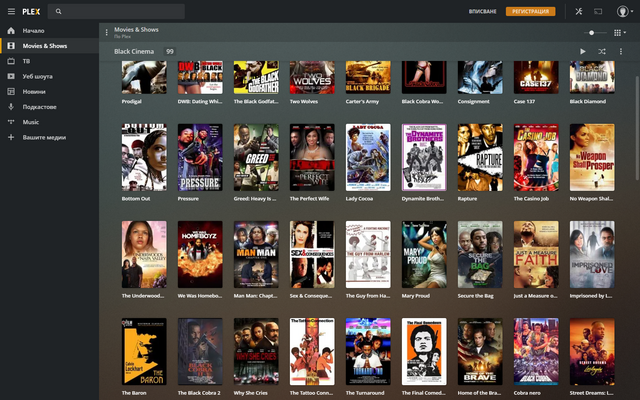Open Уеб шоута in the sidebar
This screenshot has width=640, height=400.
click(x=49, y=76)
